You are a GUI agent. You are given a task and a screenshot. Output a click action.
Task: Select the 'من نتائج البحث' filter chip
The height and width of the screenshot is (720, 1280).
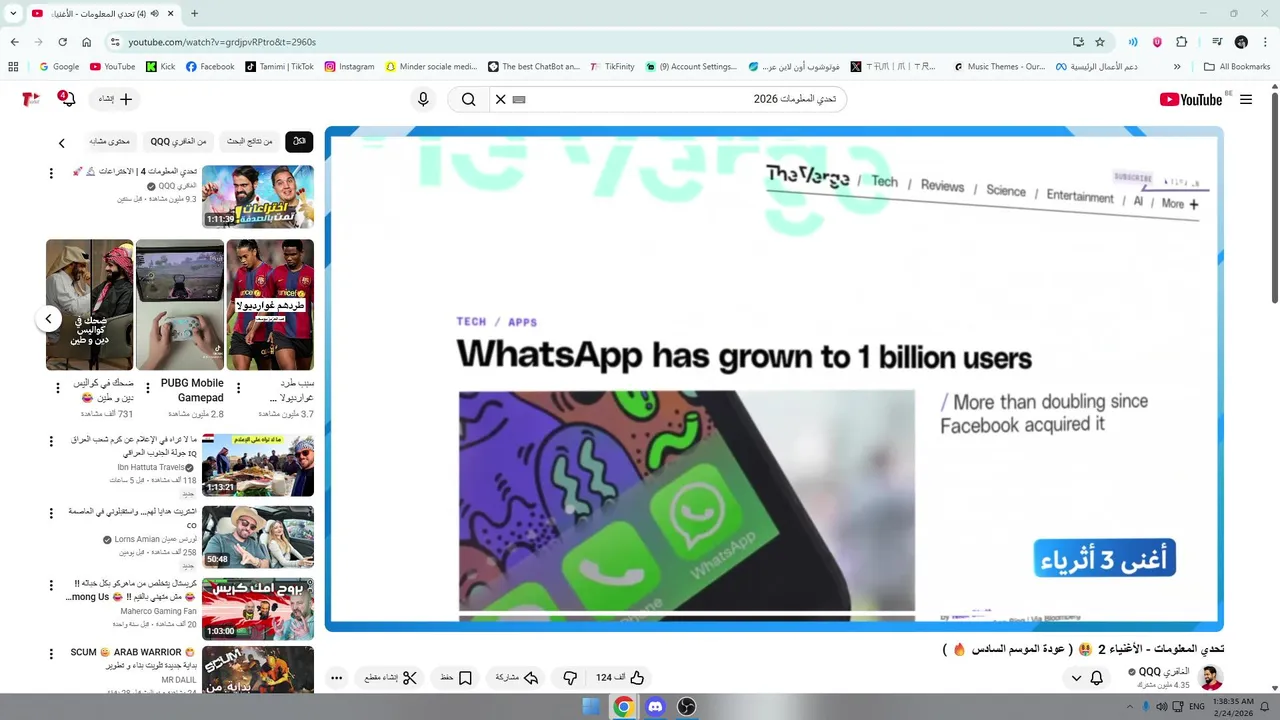249,142
